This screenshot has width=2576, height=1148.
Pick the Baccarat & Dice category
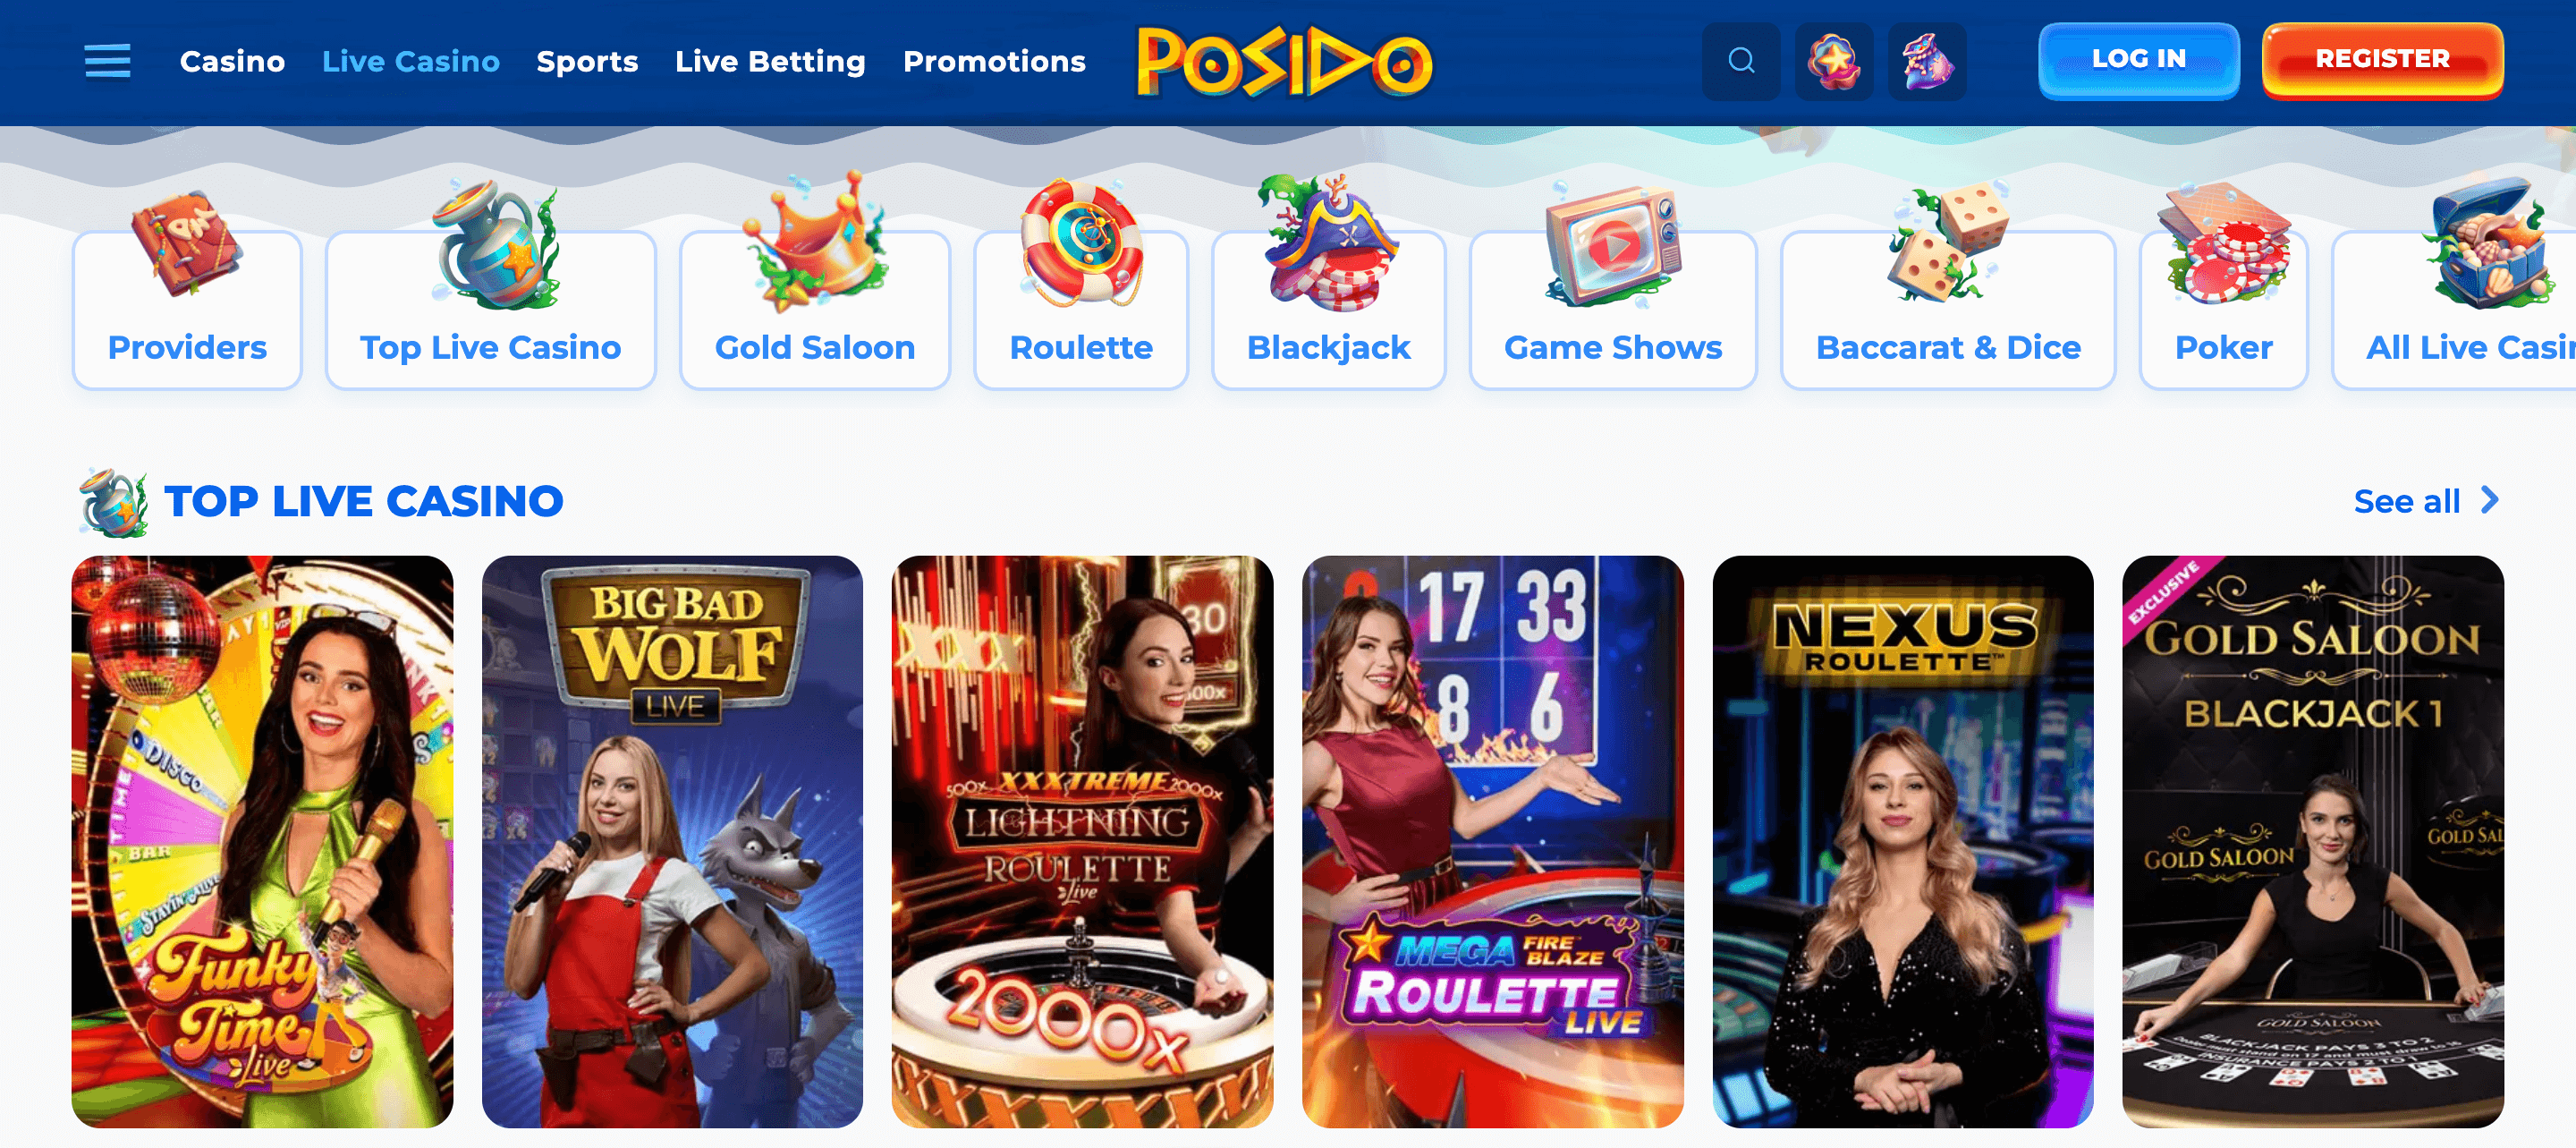tap(1947, 310)
